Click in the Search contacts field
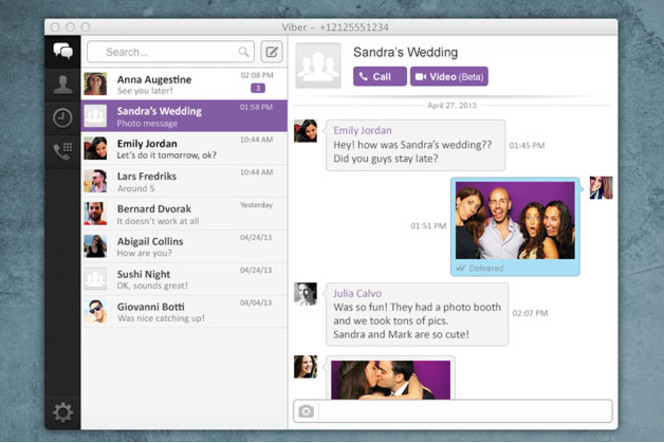664x443 pixels. [165, 52]
